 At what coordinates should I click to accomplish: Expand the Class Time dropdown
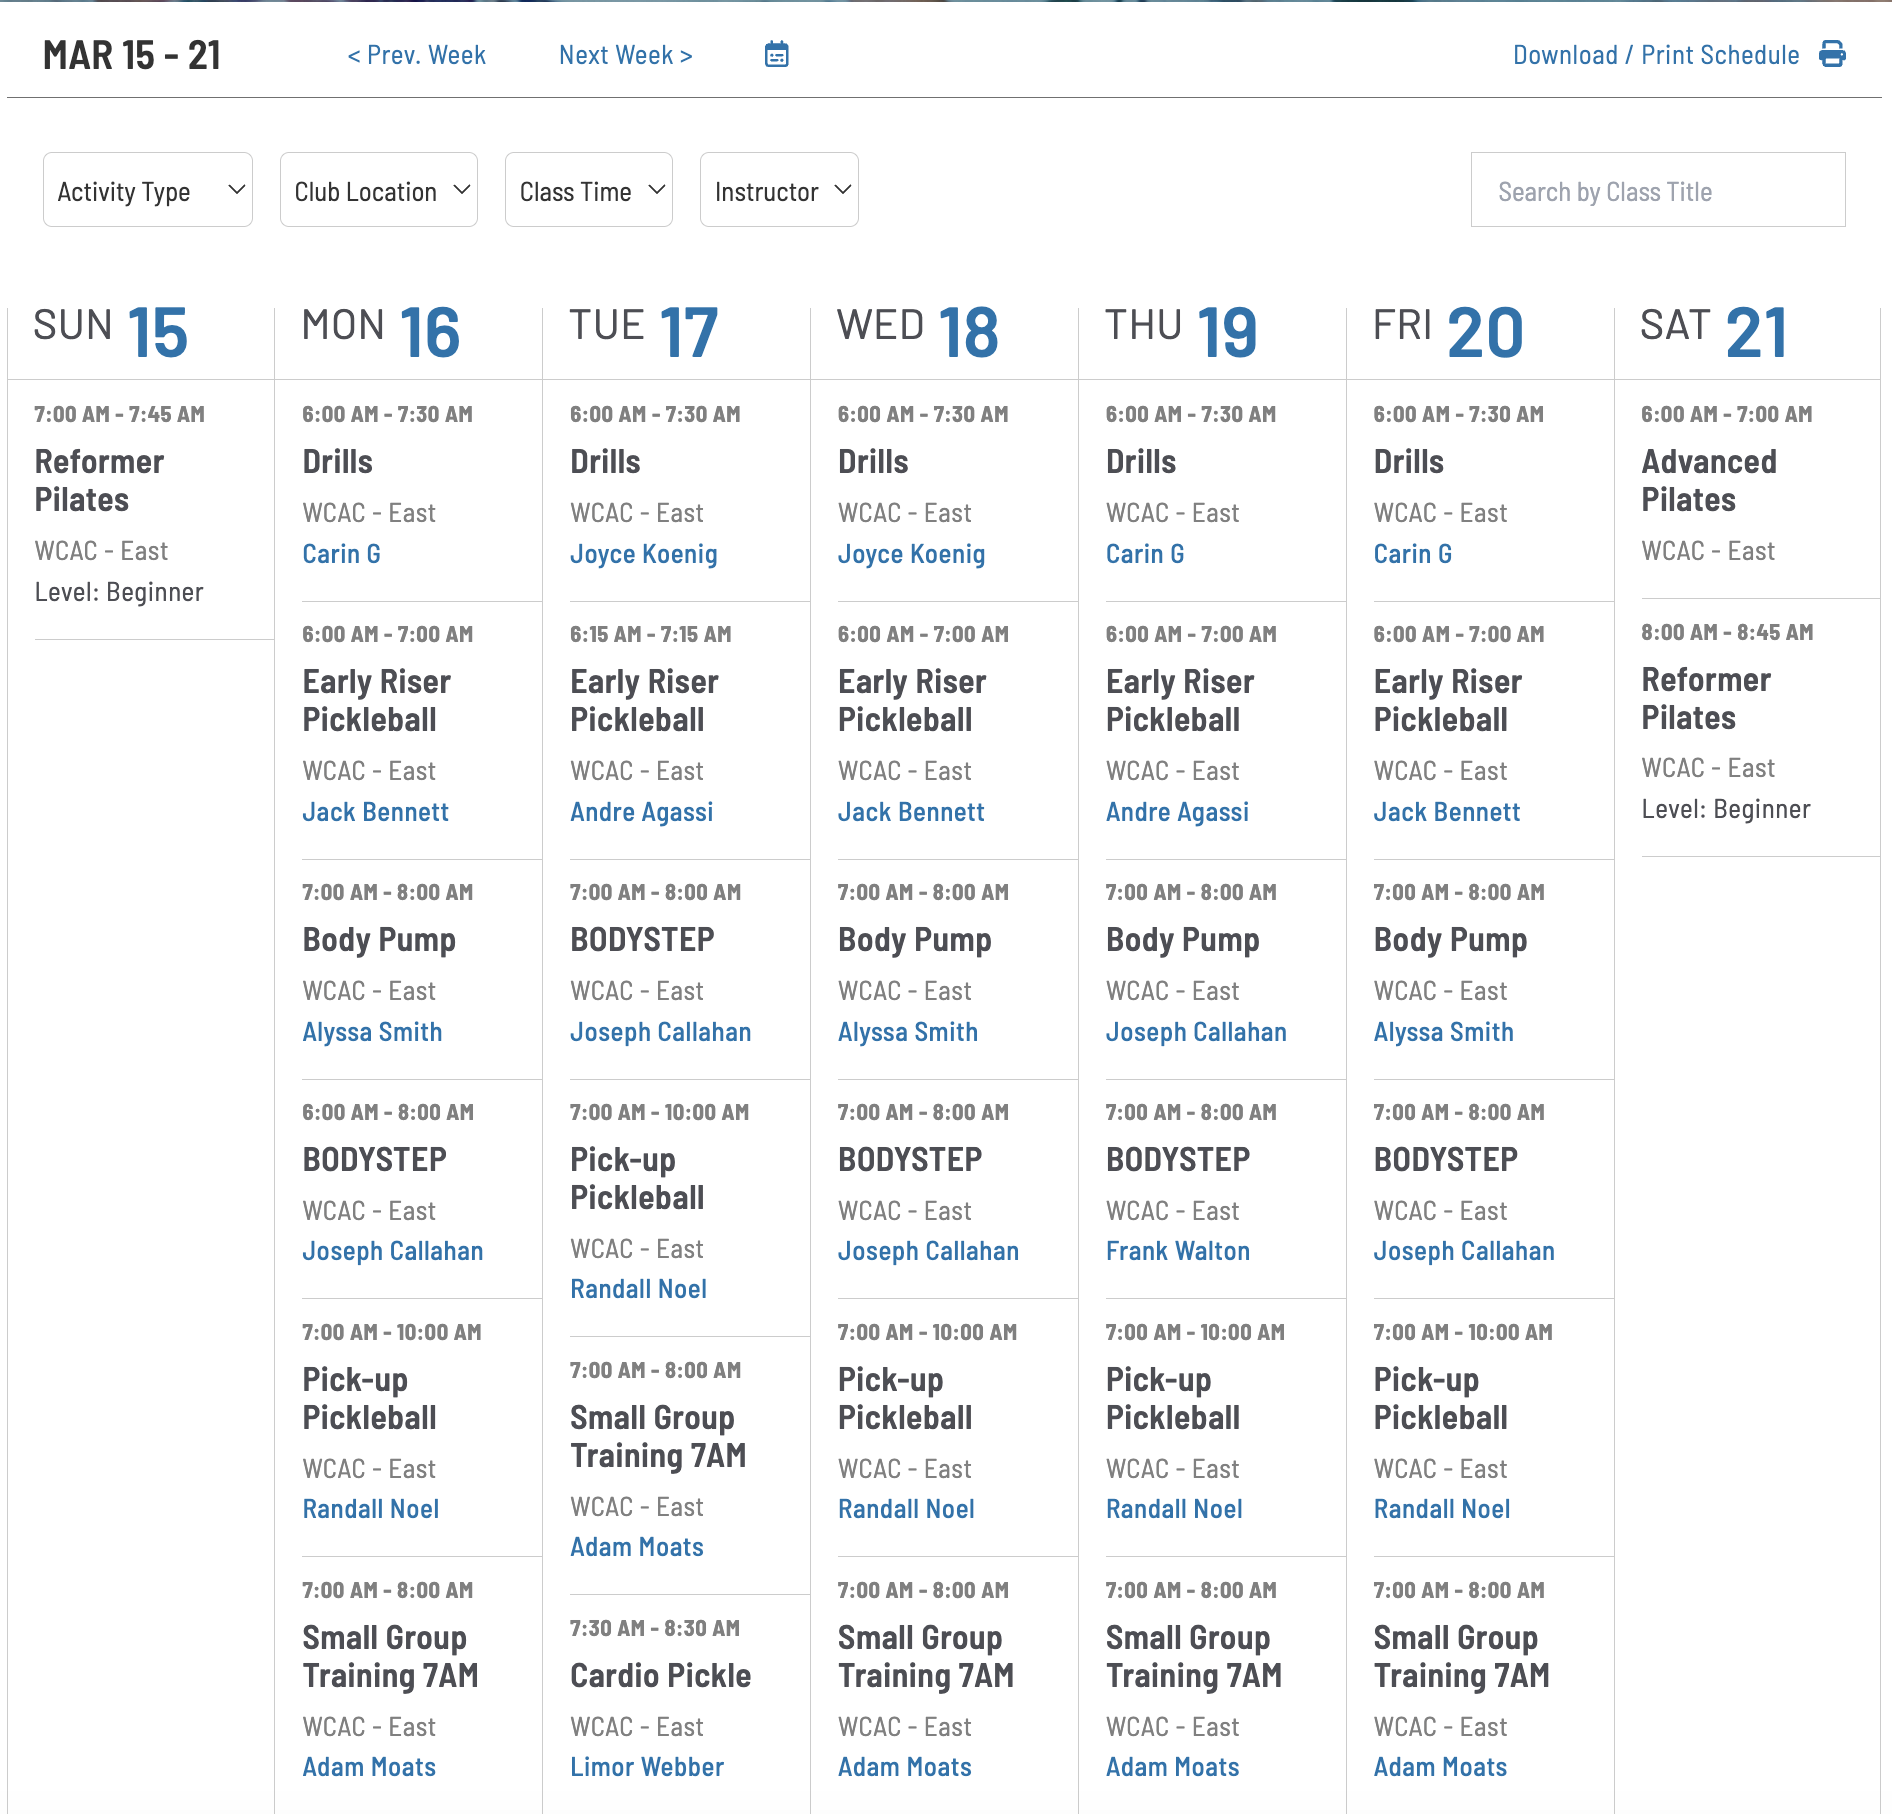588,190
